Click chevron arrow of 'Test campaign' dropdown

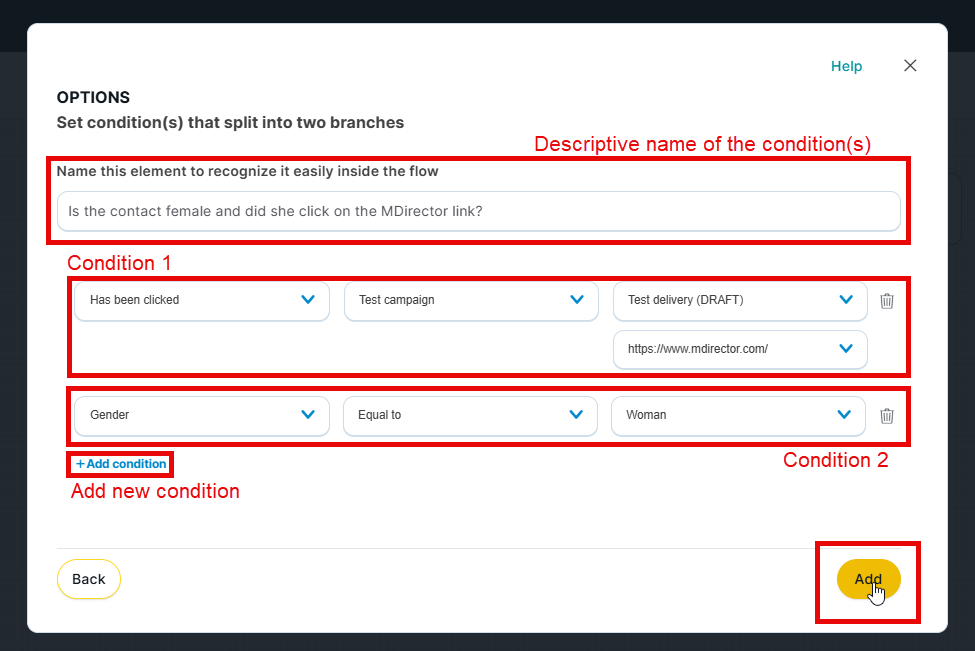coord(577,300)
